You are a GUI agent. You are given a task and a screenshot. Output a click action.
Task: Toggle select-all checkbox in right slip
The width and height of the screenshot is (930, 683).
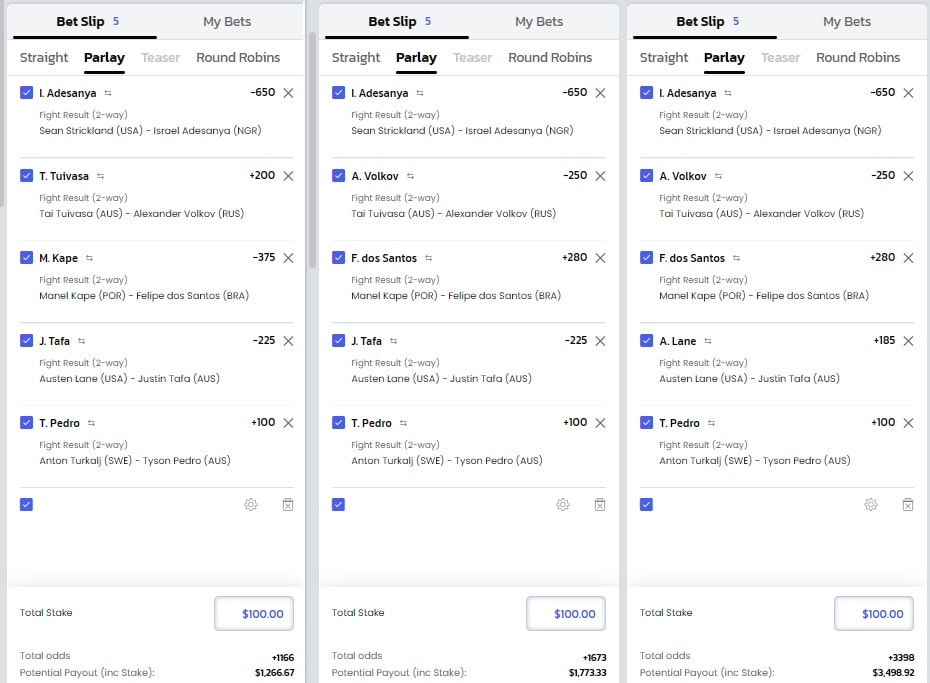coord(646,505)
